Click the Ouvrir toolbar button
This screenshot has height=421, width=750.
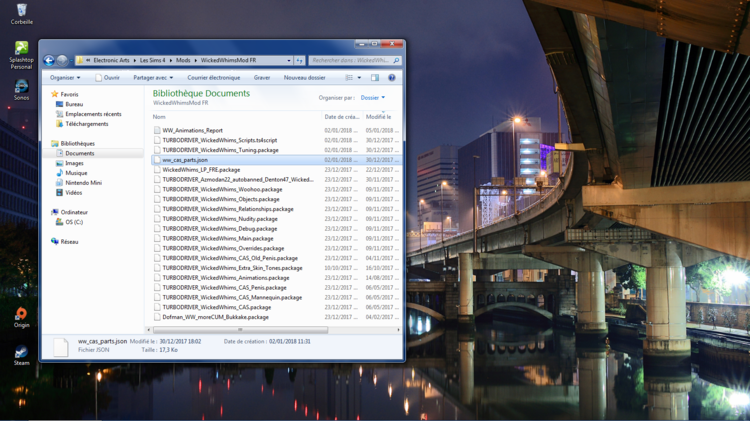[107, 78]
